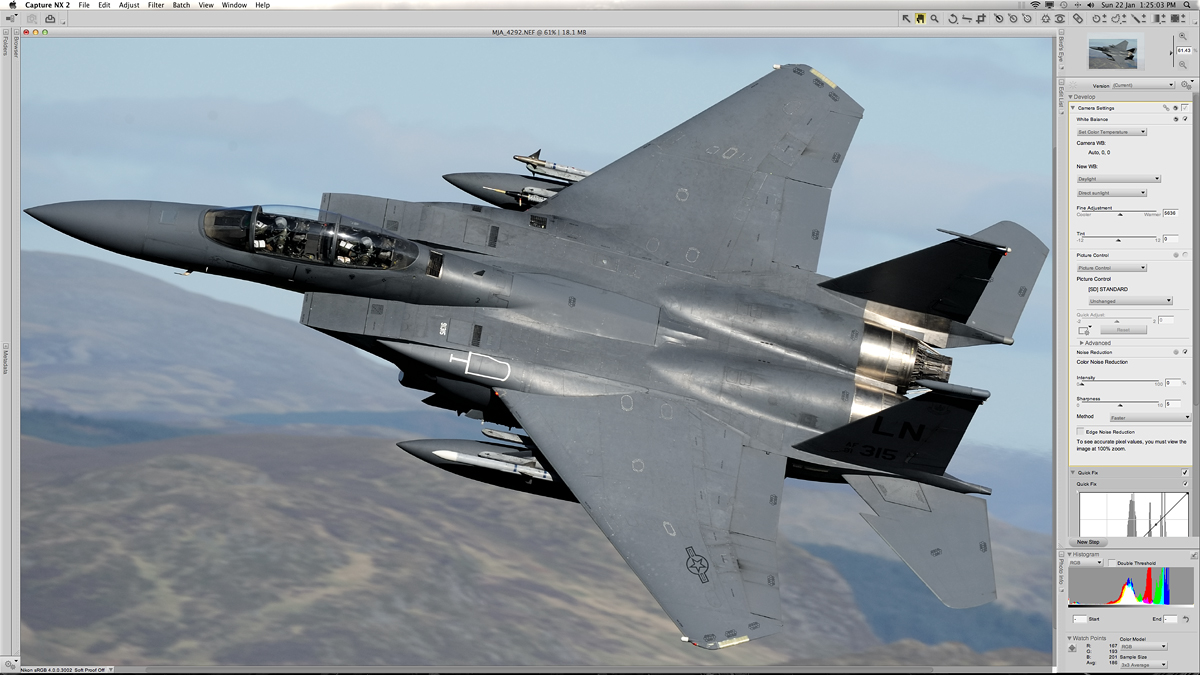Adjust the noise Sharpness slider handle
1200x675 pixels.
(x=1120, y=405)
